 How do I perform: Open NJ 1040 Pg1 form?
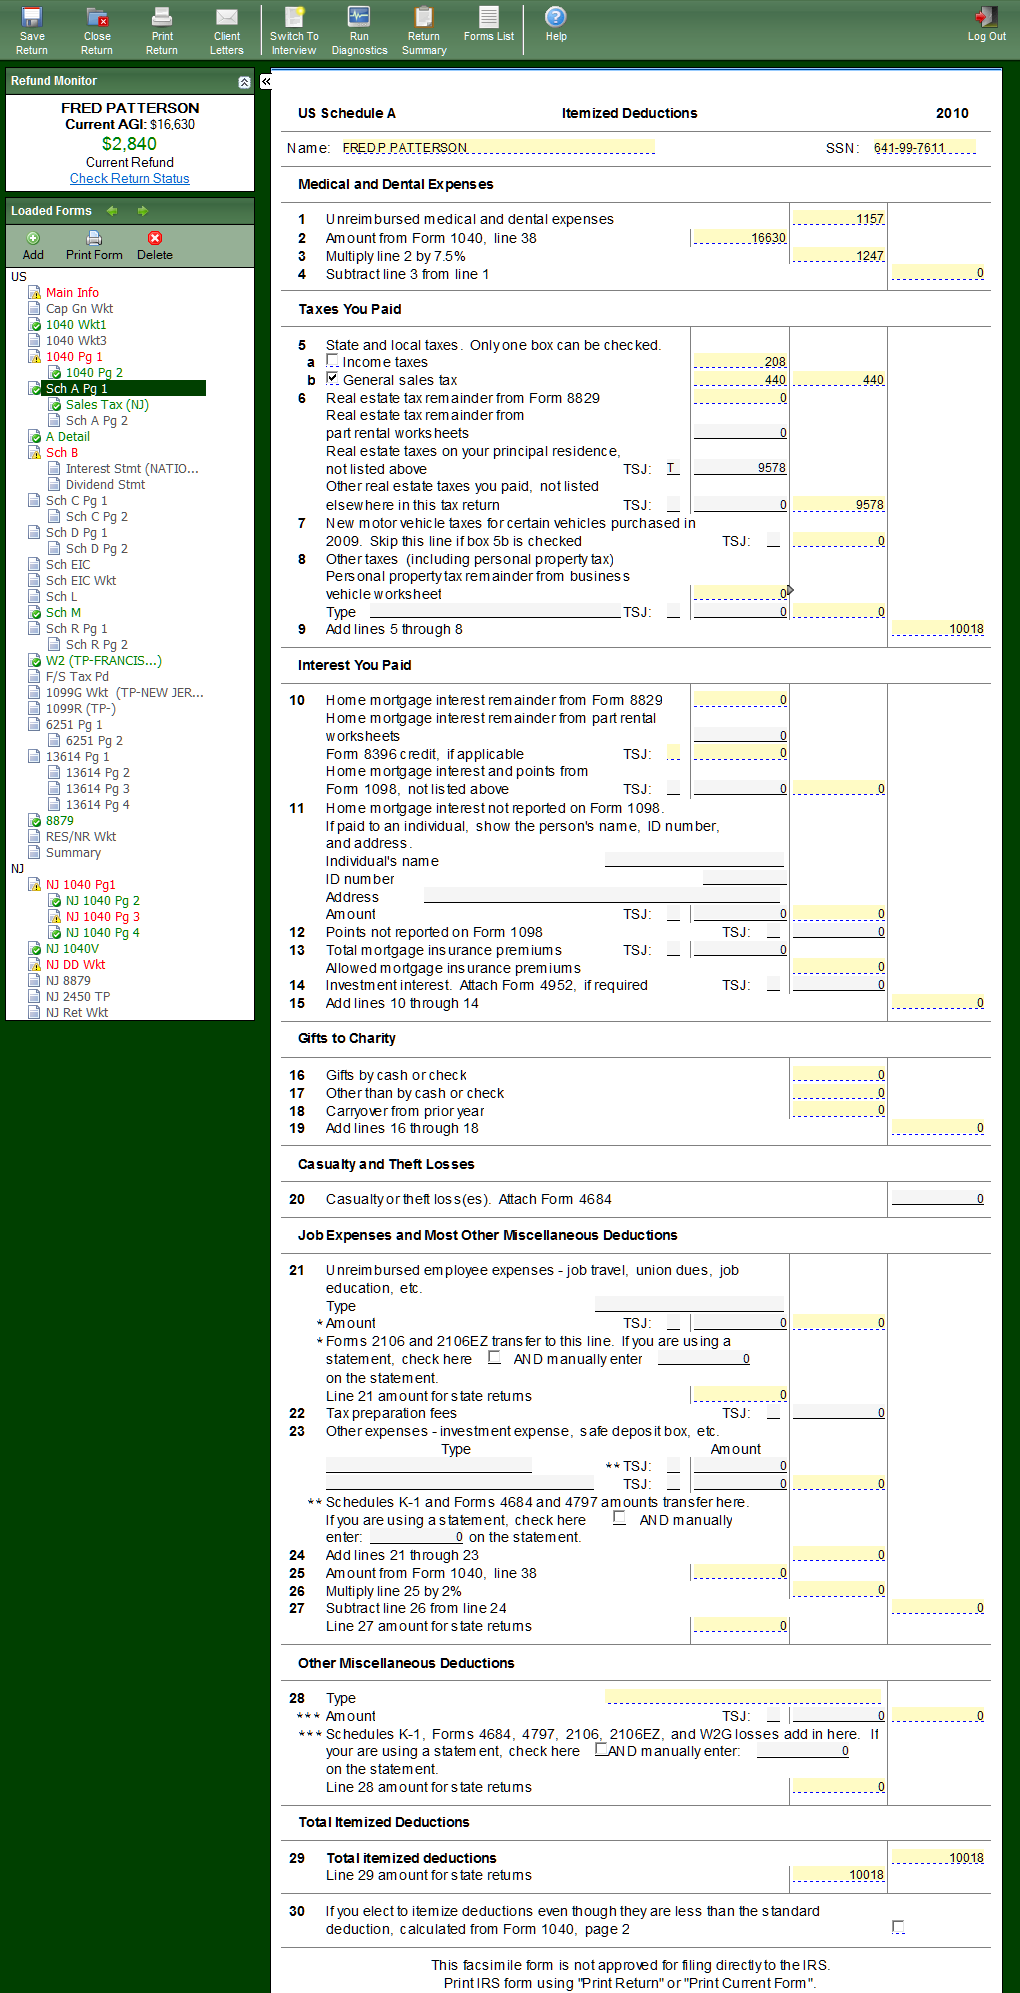click(80, 885)
